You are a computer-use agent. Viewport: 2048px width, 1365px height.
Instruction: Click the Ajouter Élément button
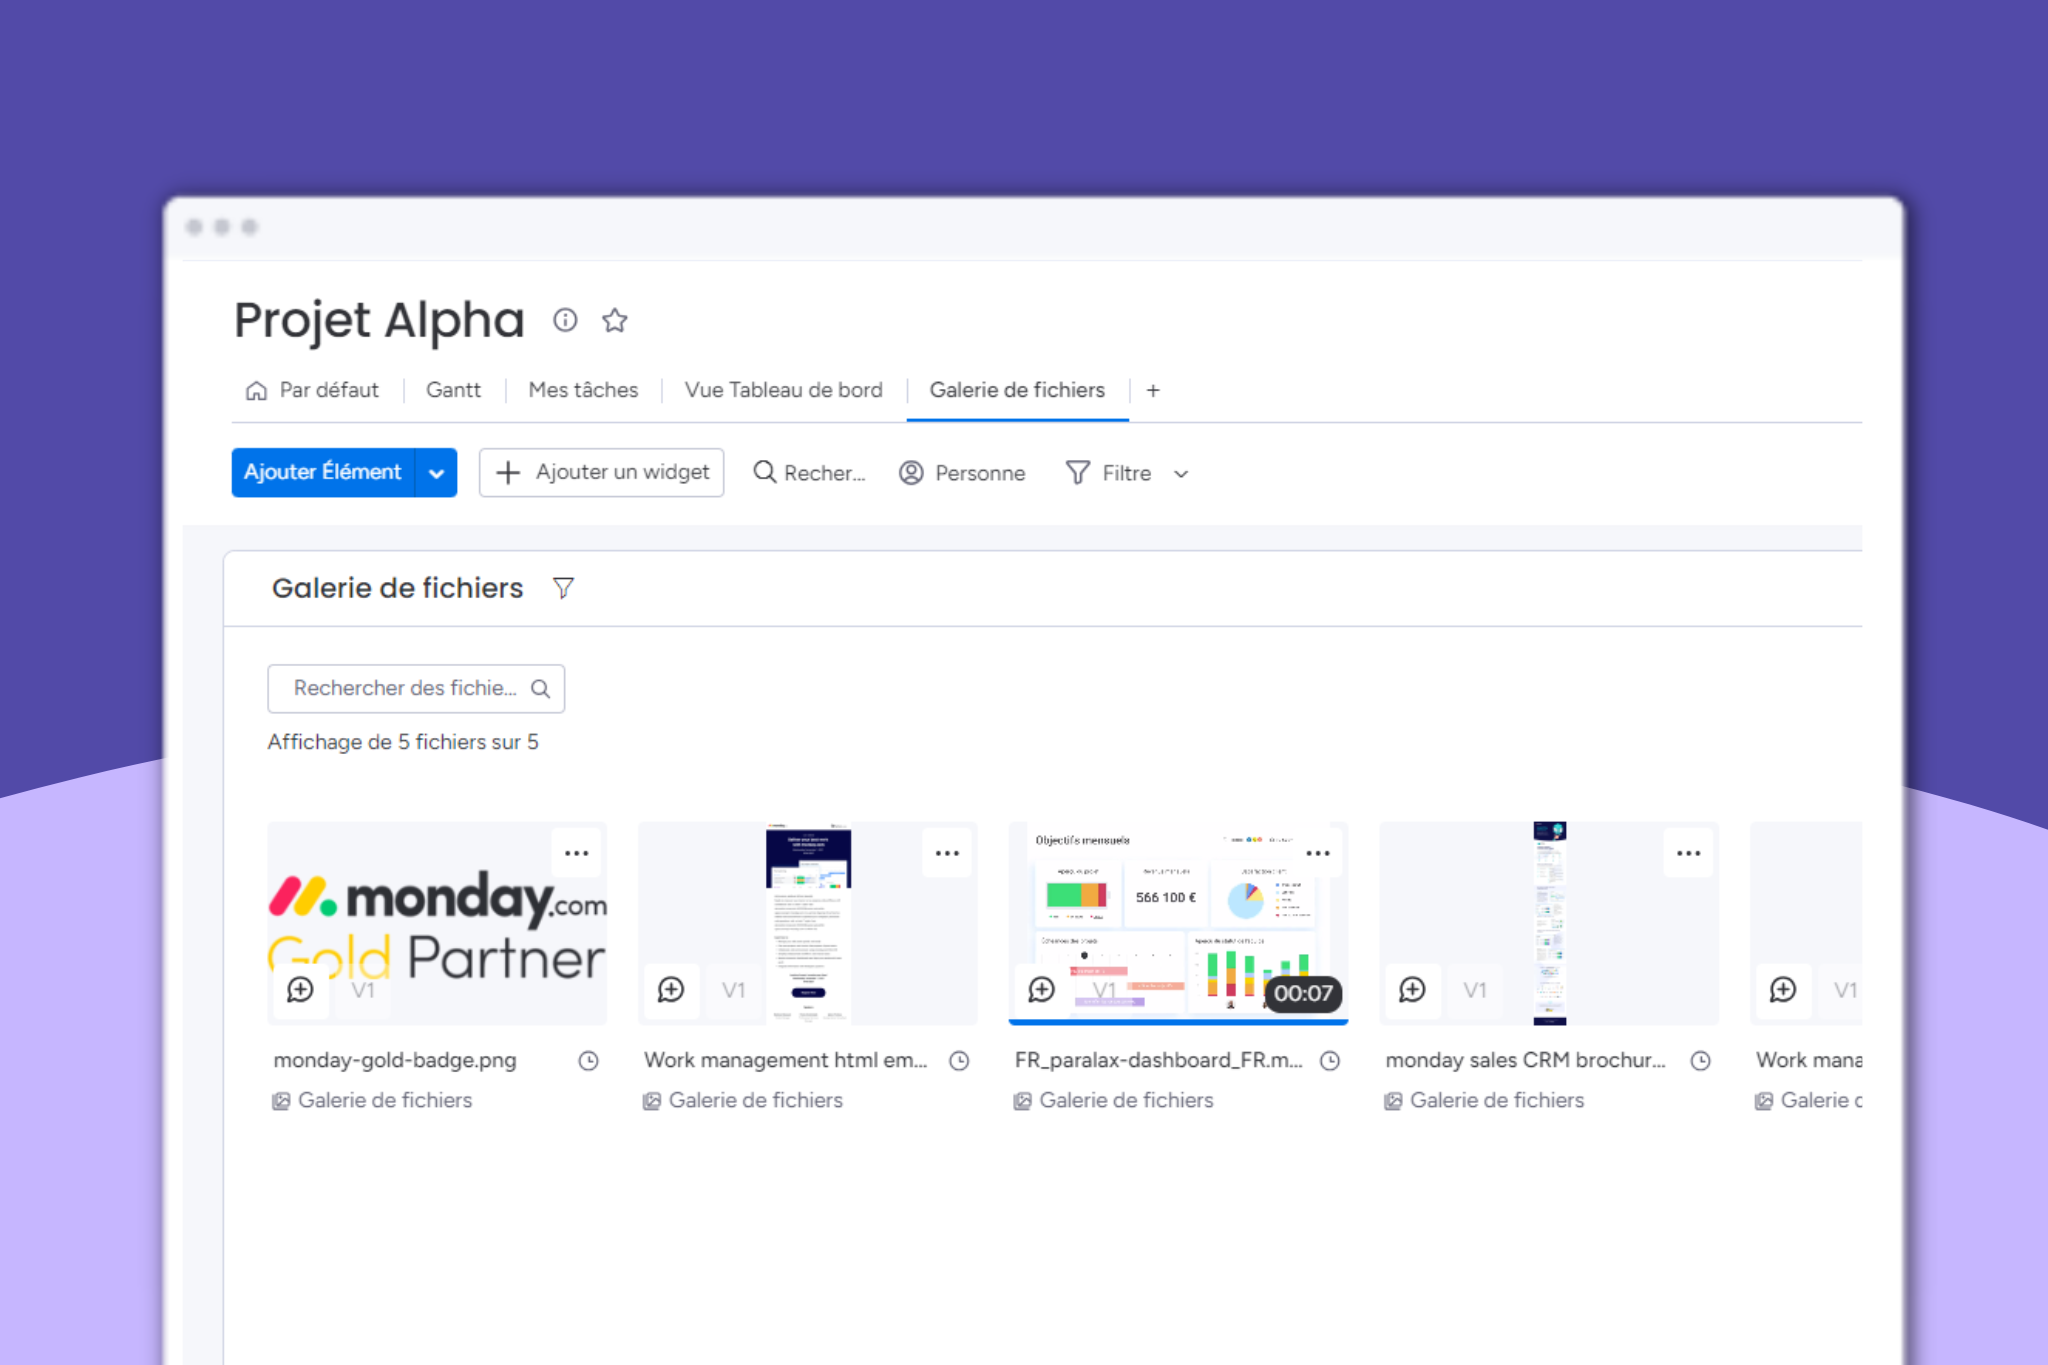click(322, 472)
